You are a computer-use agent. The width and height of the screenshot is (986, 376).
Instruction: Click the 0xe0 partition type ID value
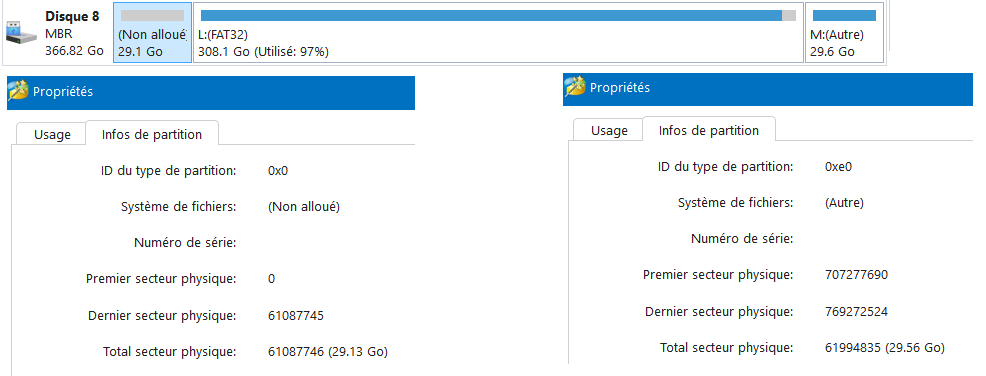[838, 167]
